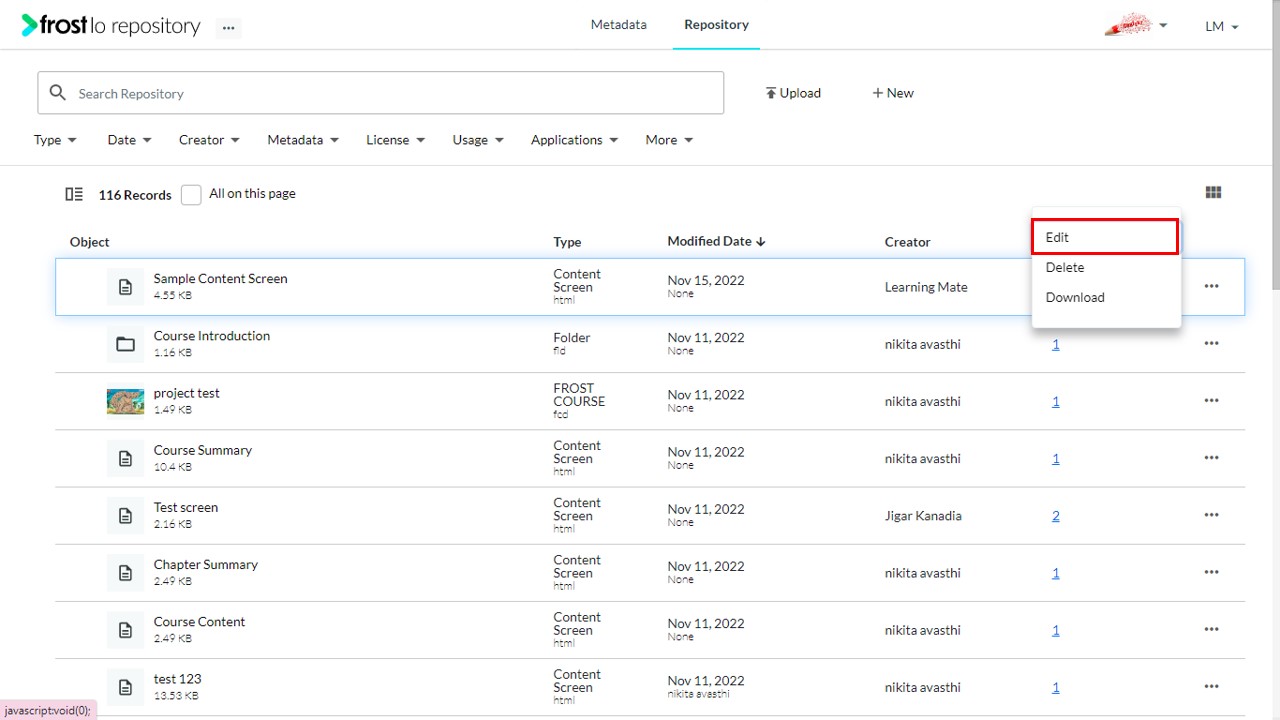Open the Applications filter dropdown

(x=574, y=140)
